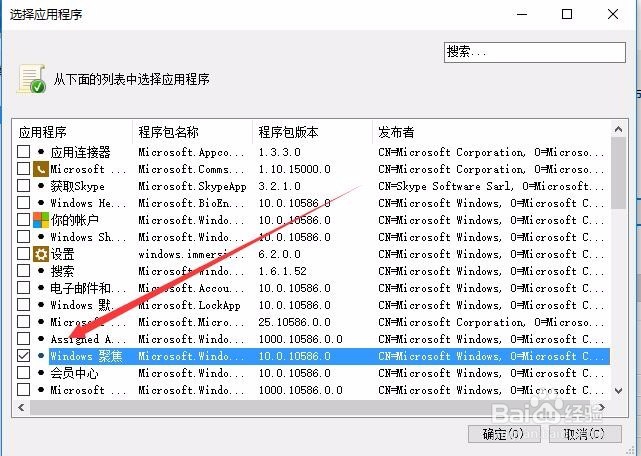Click the gear icon next to 设置

point(40,254)
